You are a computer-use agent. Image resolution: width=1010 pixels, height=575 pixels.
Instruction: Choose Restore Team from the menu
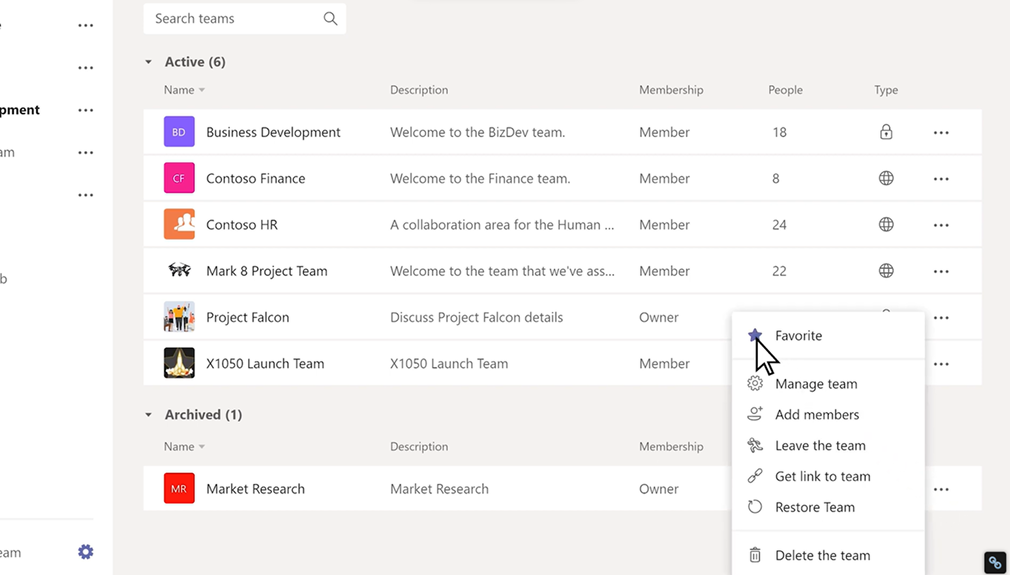coord(828,507)
